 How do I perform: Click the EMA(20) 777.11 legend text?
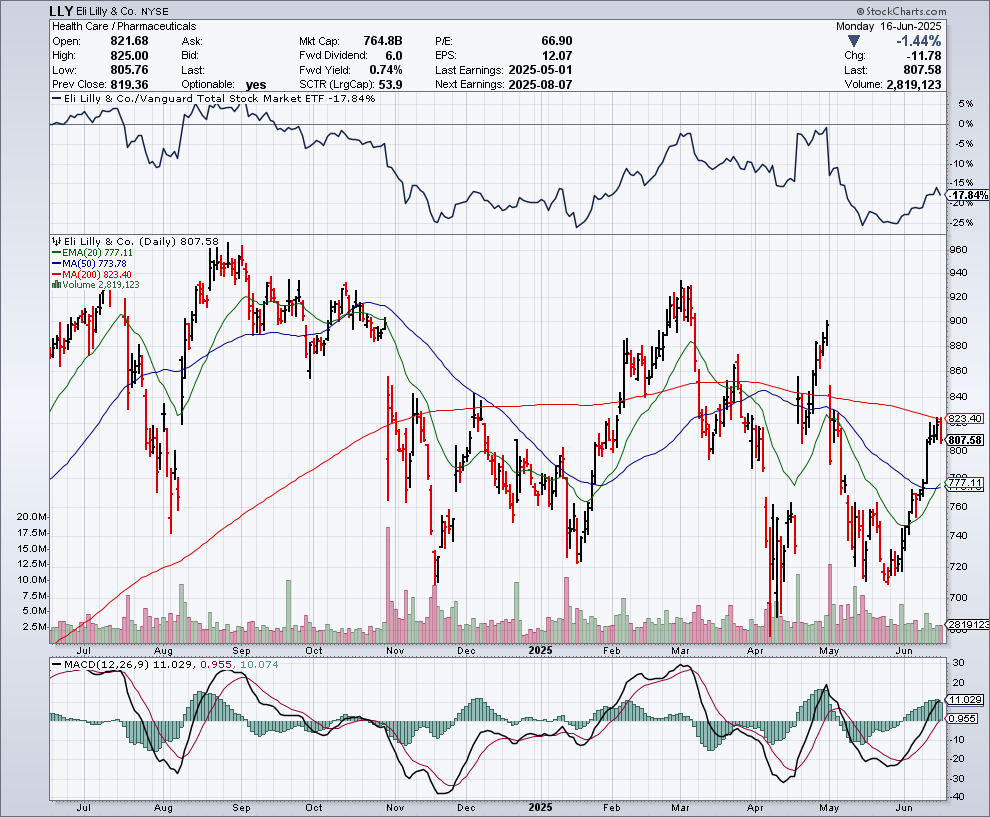click(x=97, y=253)
